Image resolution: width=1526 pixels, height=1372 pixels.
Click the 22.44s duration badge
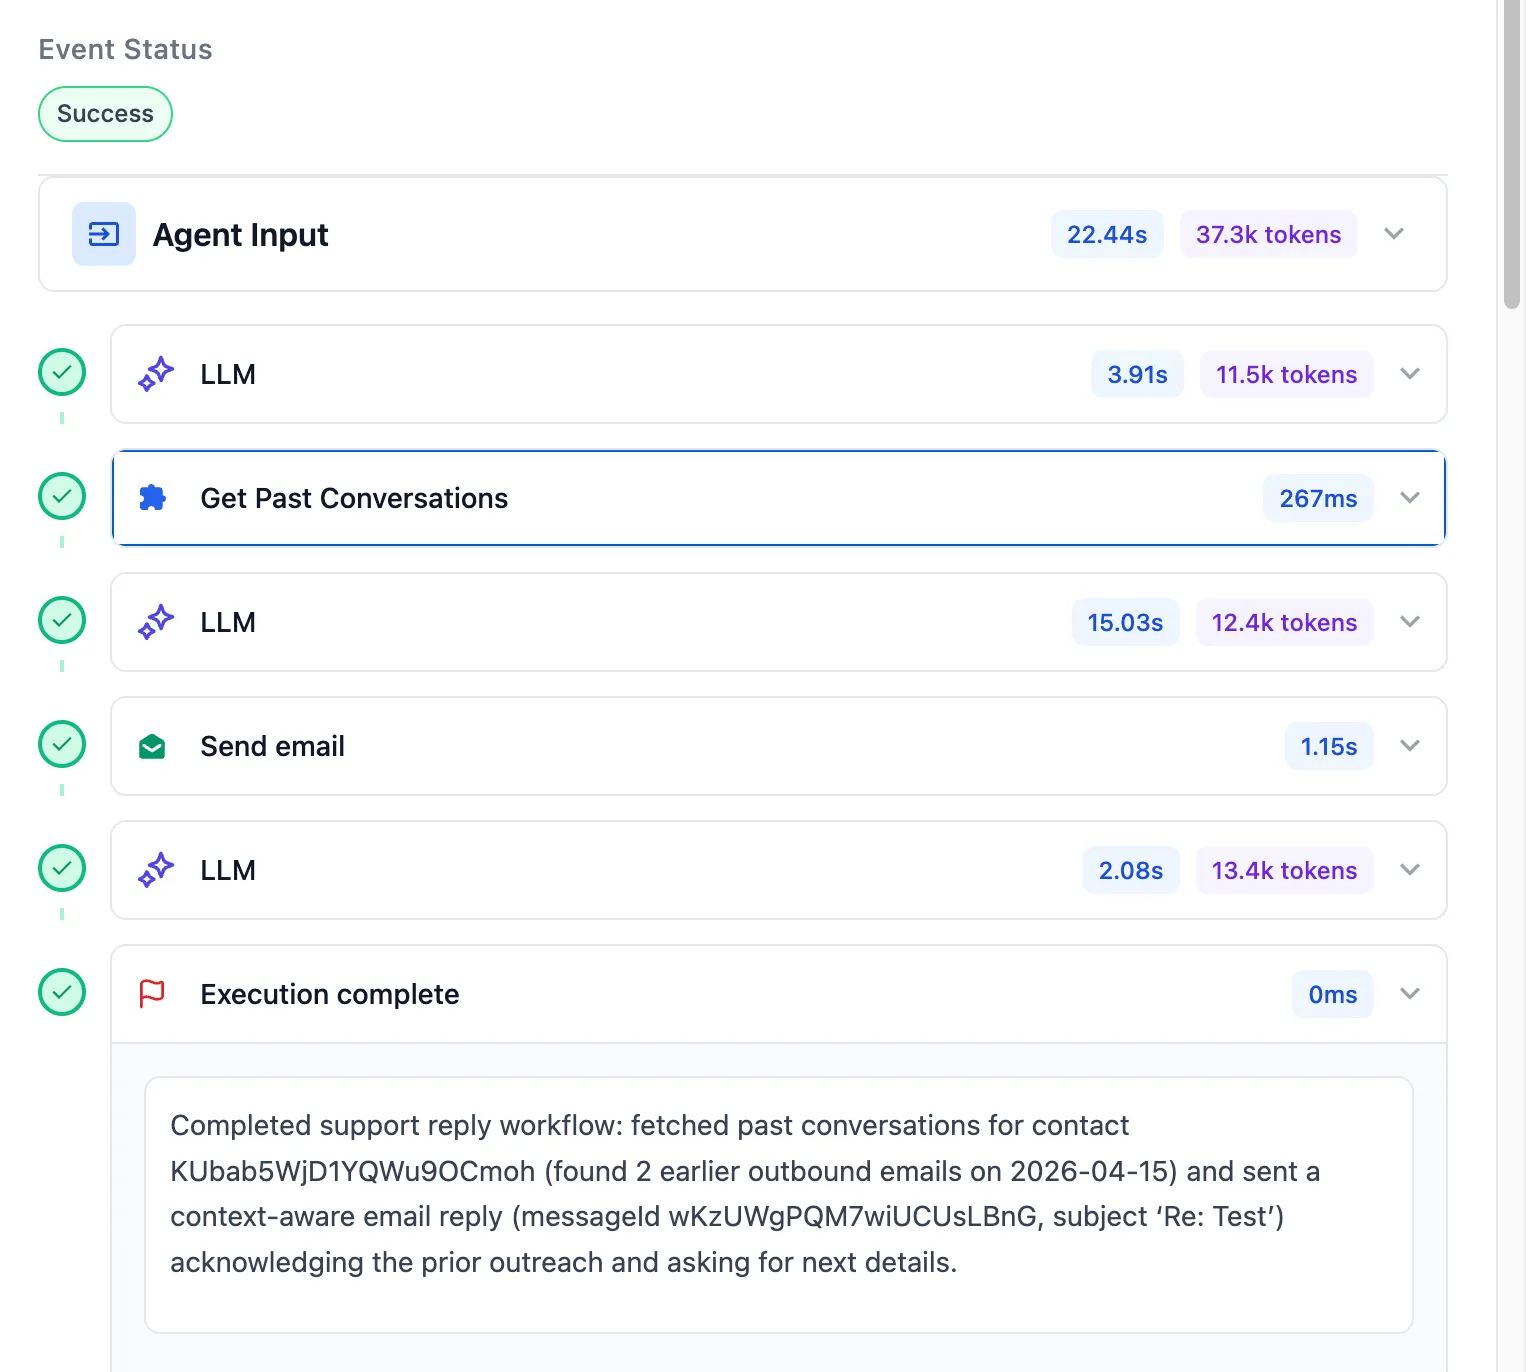[1106, 234]
